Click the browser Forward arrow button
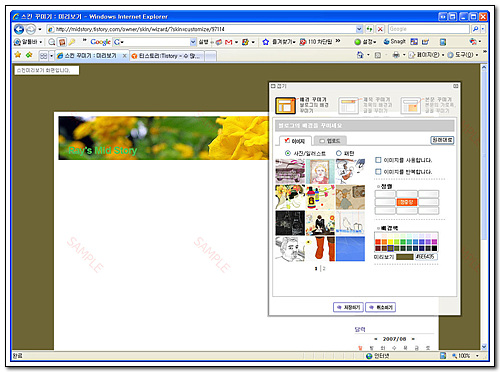This screenshot has width=500, height=372. point(31,29)
